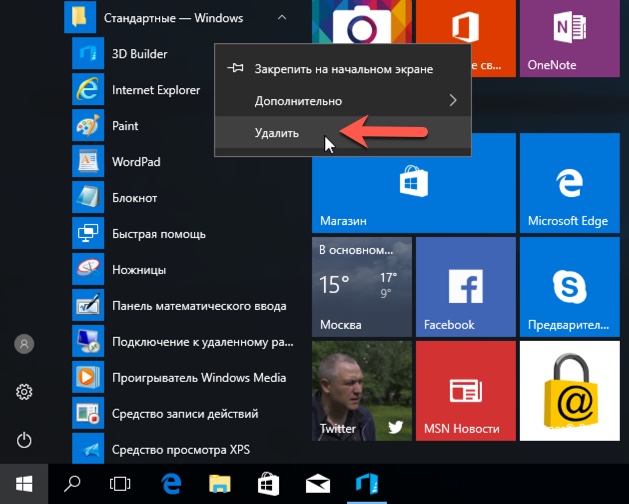The image size is (629, 504).
Task: Open the Skype preview tile
Action: pyautogui.click(x=570, y=287)
